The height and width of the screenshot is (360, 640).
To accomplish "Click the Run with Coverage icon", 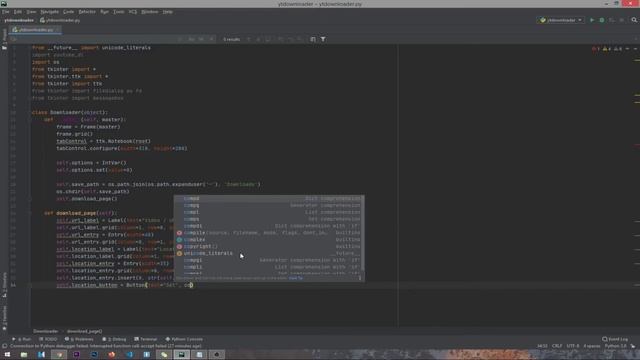I will coord(611,20).
